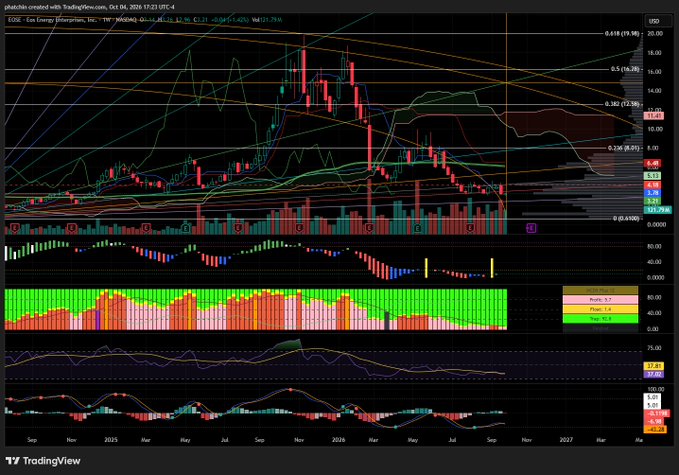
Task: Click the purple upcoming earnings marker
Action: [x=531, y=228]
